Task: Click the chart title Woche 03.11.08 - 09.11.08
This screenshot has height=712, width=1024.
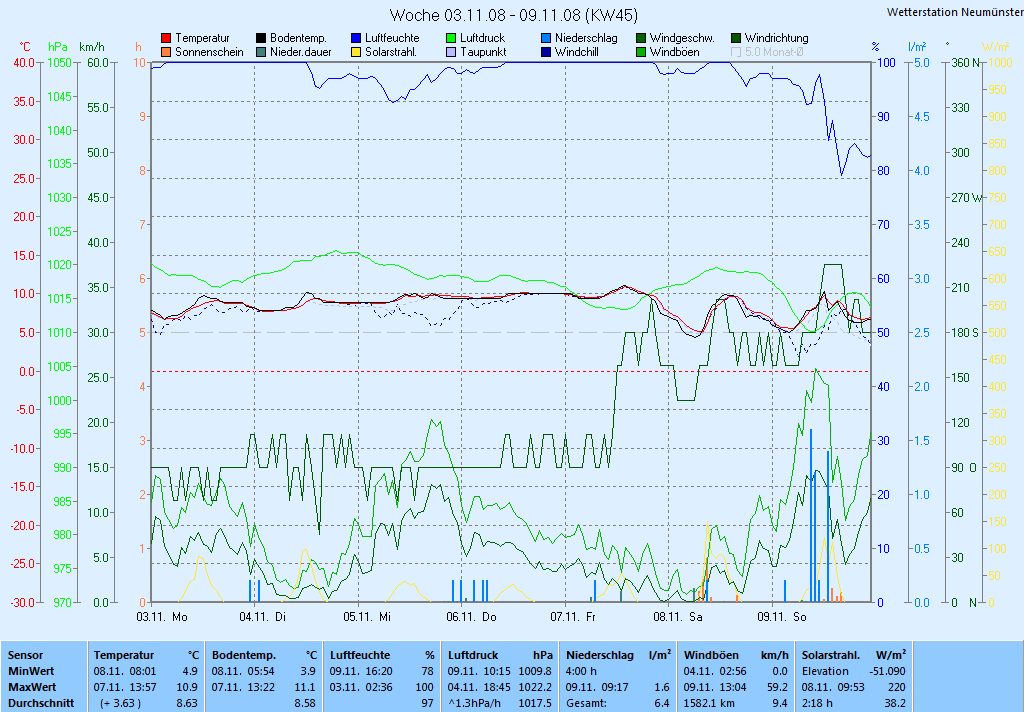Action: tap(513, 15)
